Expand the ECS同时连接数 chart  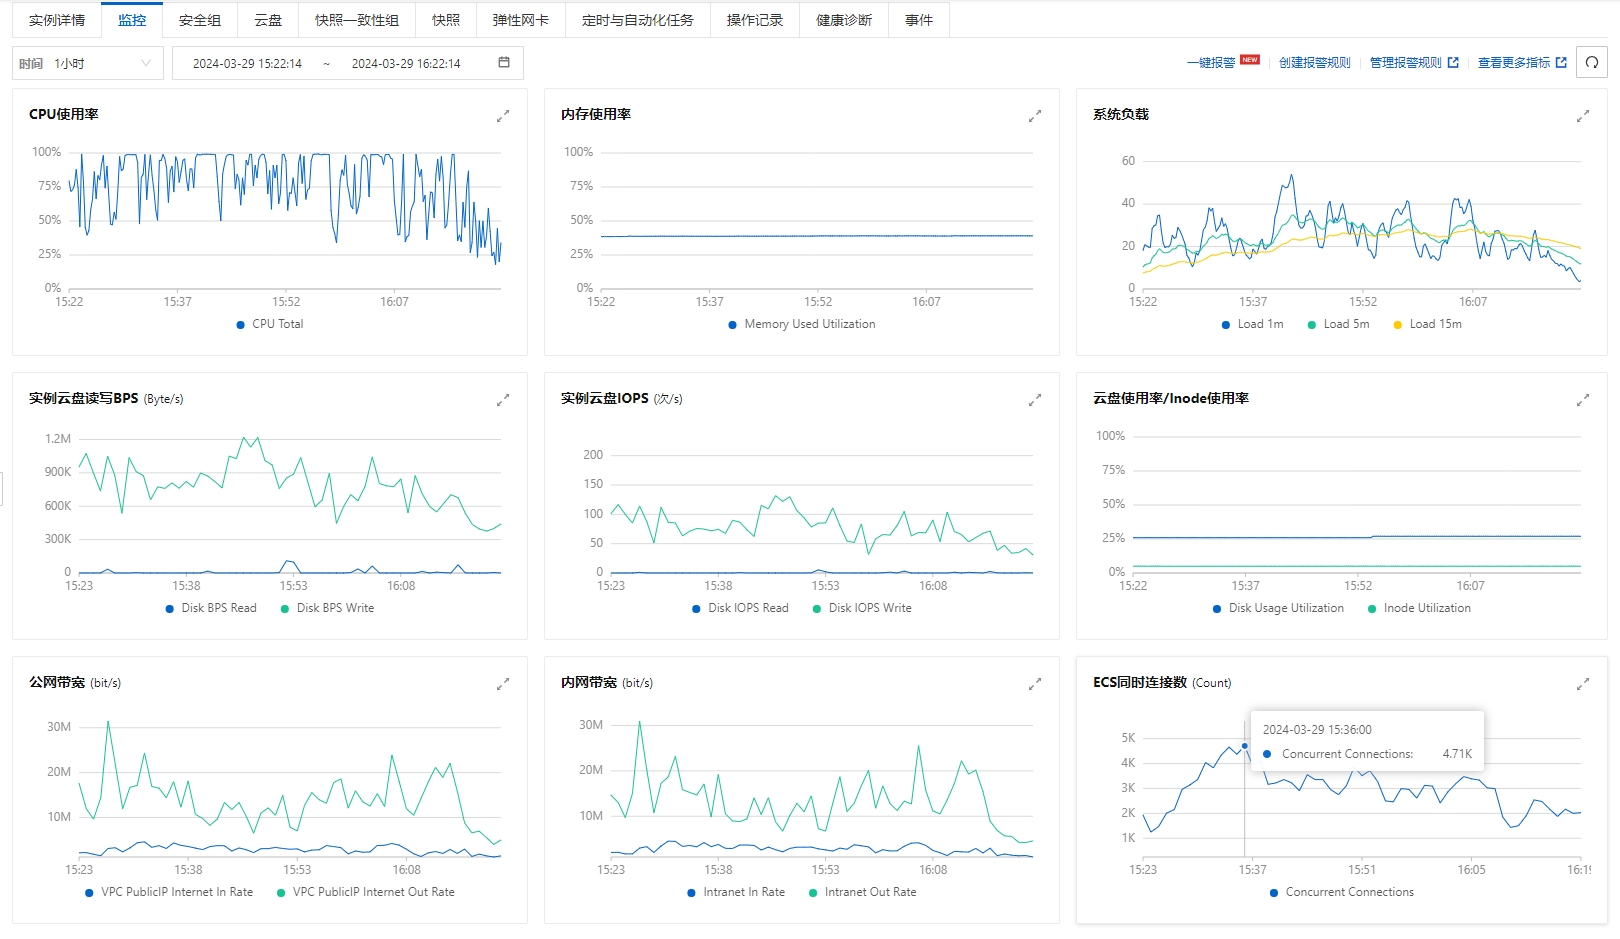(x=1583, y=684)
